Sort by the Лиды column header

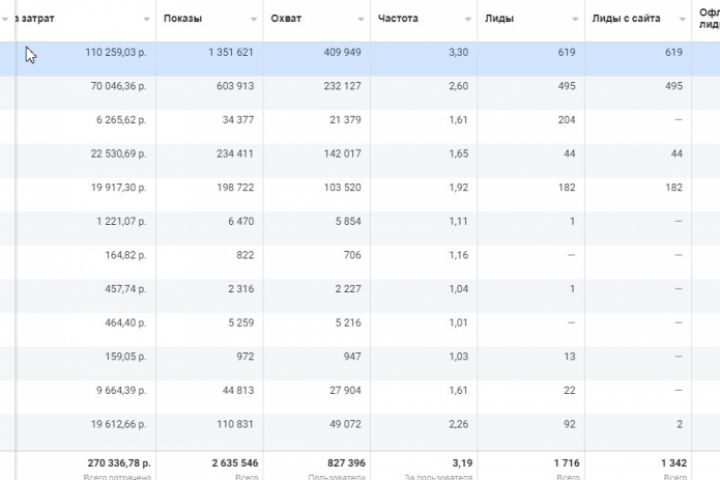499,18
